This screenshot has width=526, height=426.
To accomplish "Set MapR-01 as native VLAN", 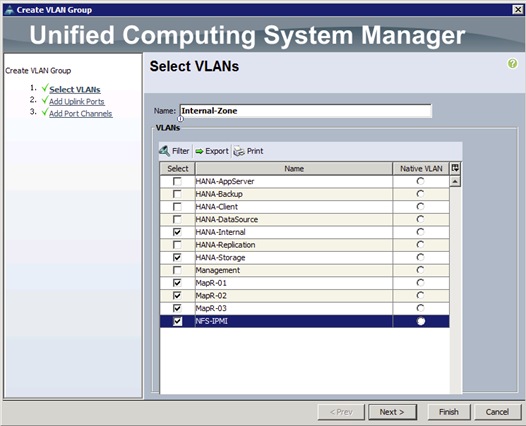I will 420,283.
